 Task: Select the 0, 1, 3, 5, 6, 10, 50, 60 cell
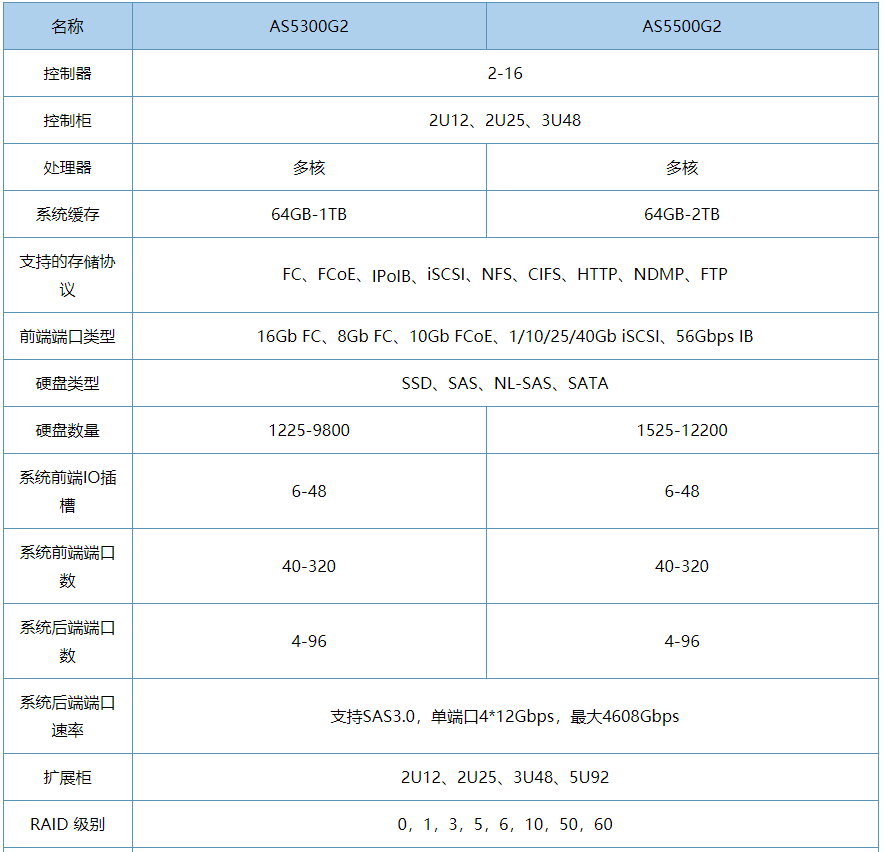coord(505,825)
